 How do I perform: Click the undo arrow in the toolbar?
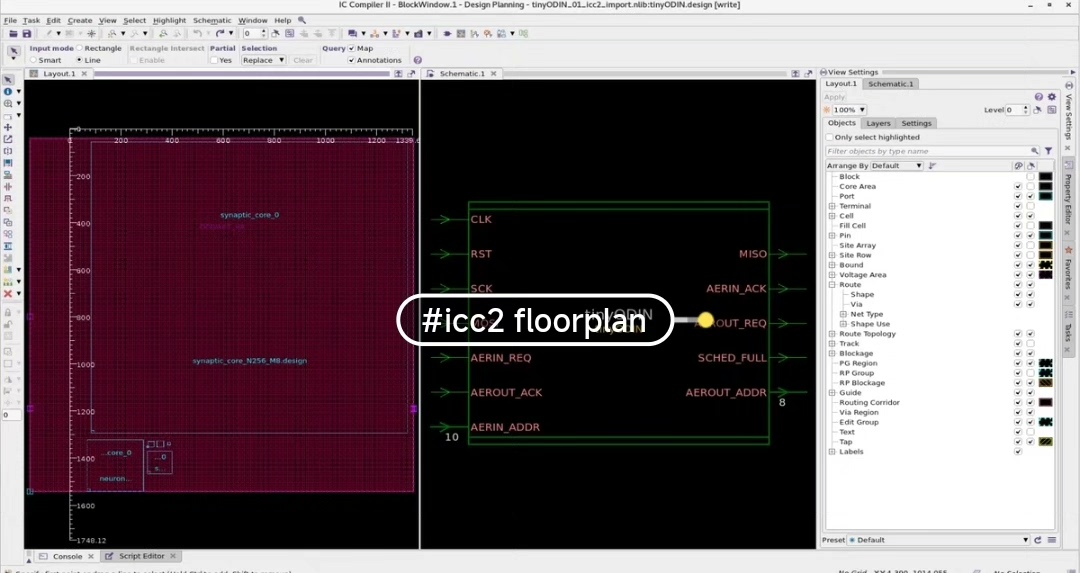click(197, 34)
